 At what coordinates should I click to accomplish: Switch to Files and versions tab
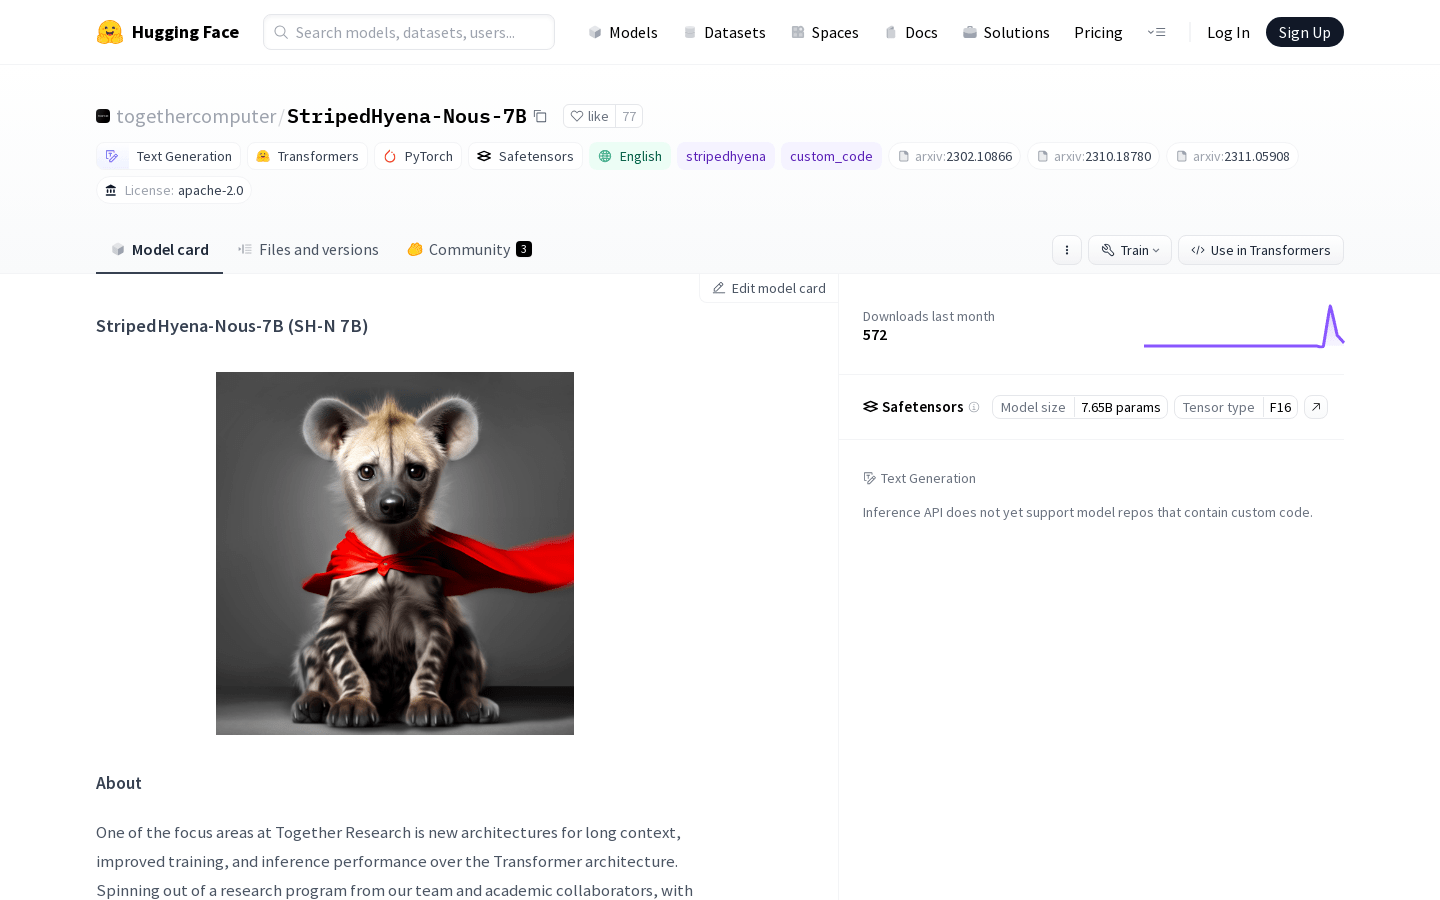(x=308, y=250)
